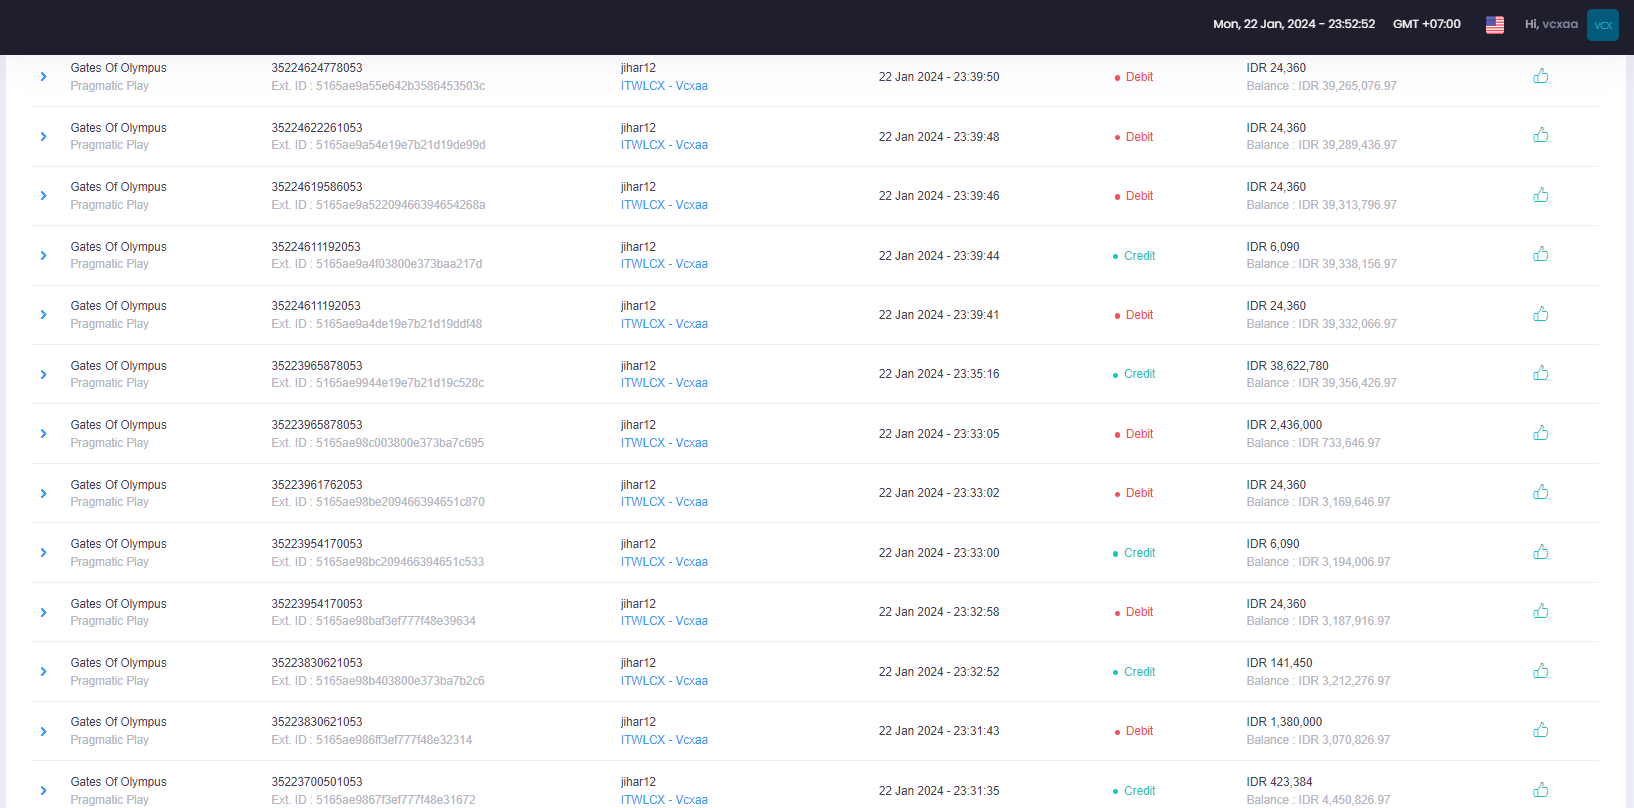Expand row for transaction 35223961762053
1634x808 pixels.
click(x=43, y=493)
